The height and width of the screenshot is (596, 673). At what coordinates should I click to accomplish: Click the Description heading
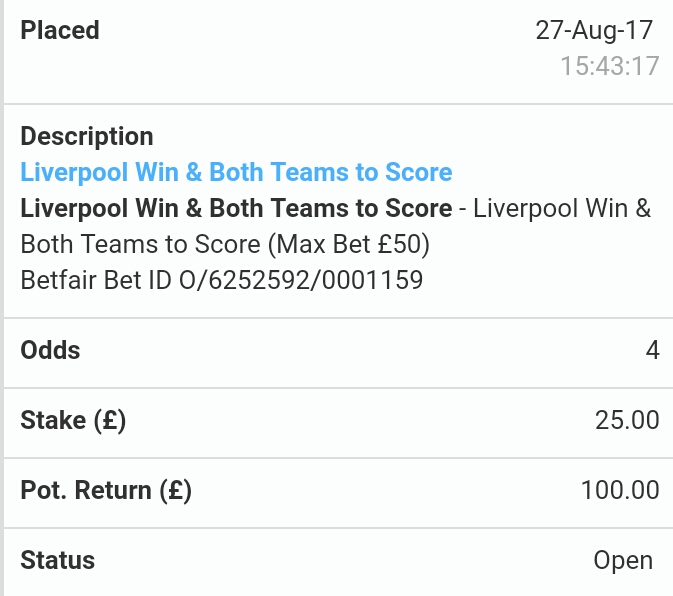(x=87, y=136)
